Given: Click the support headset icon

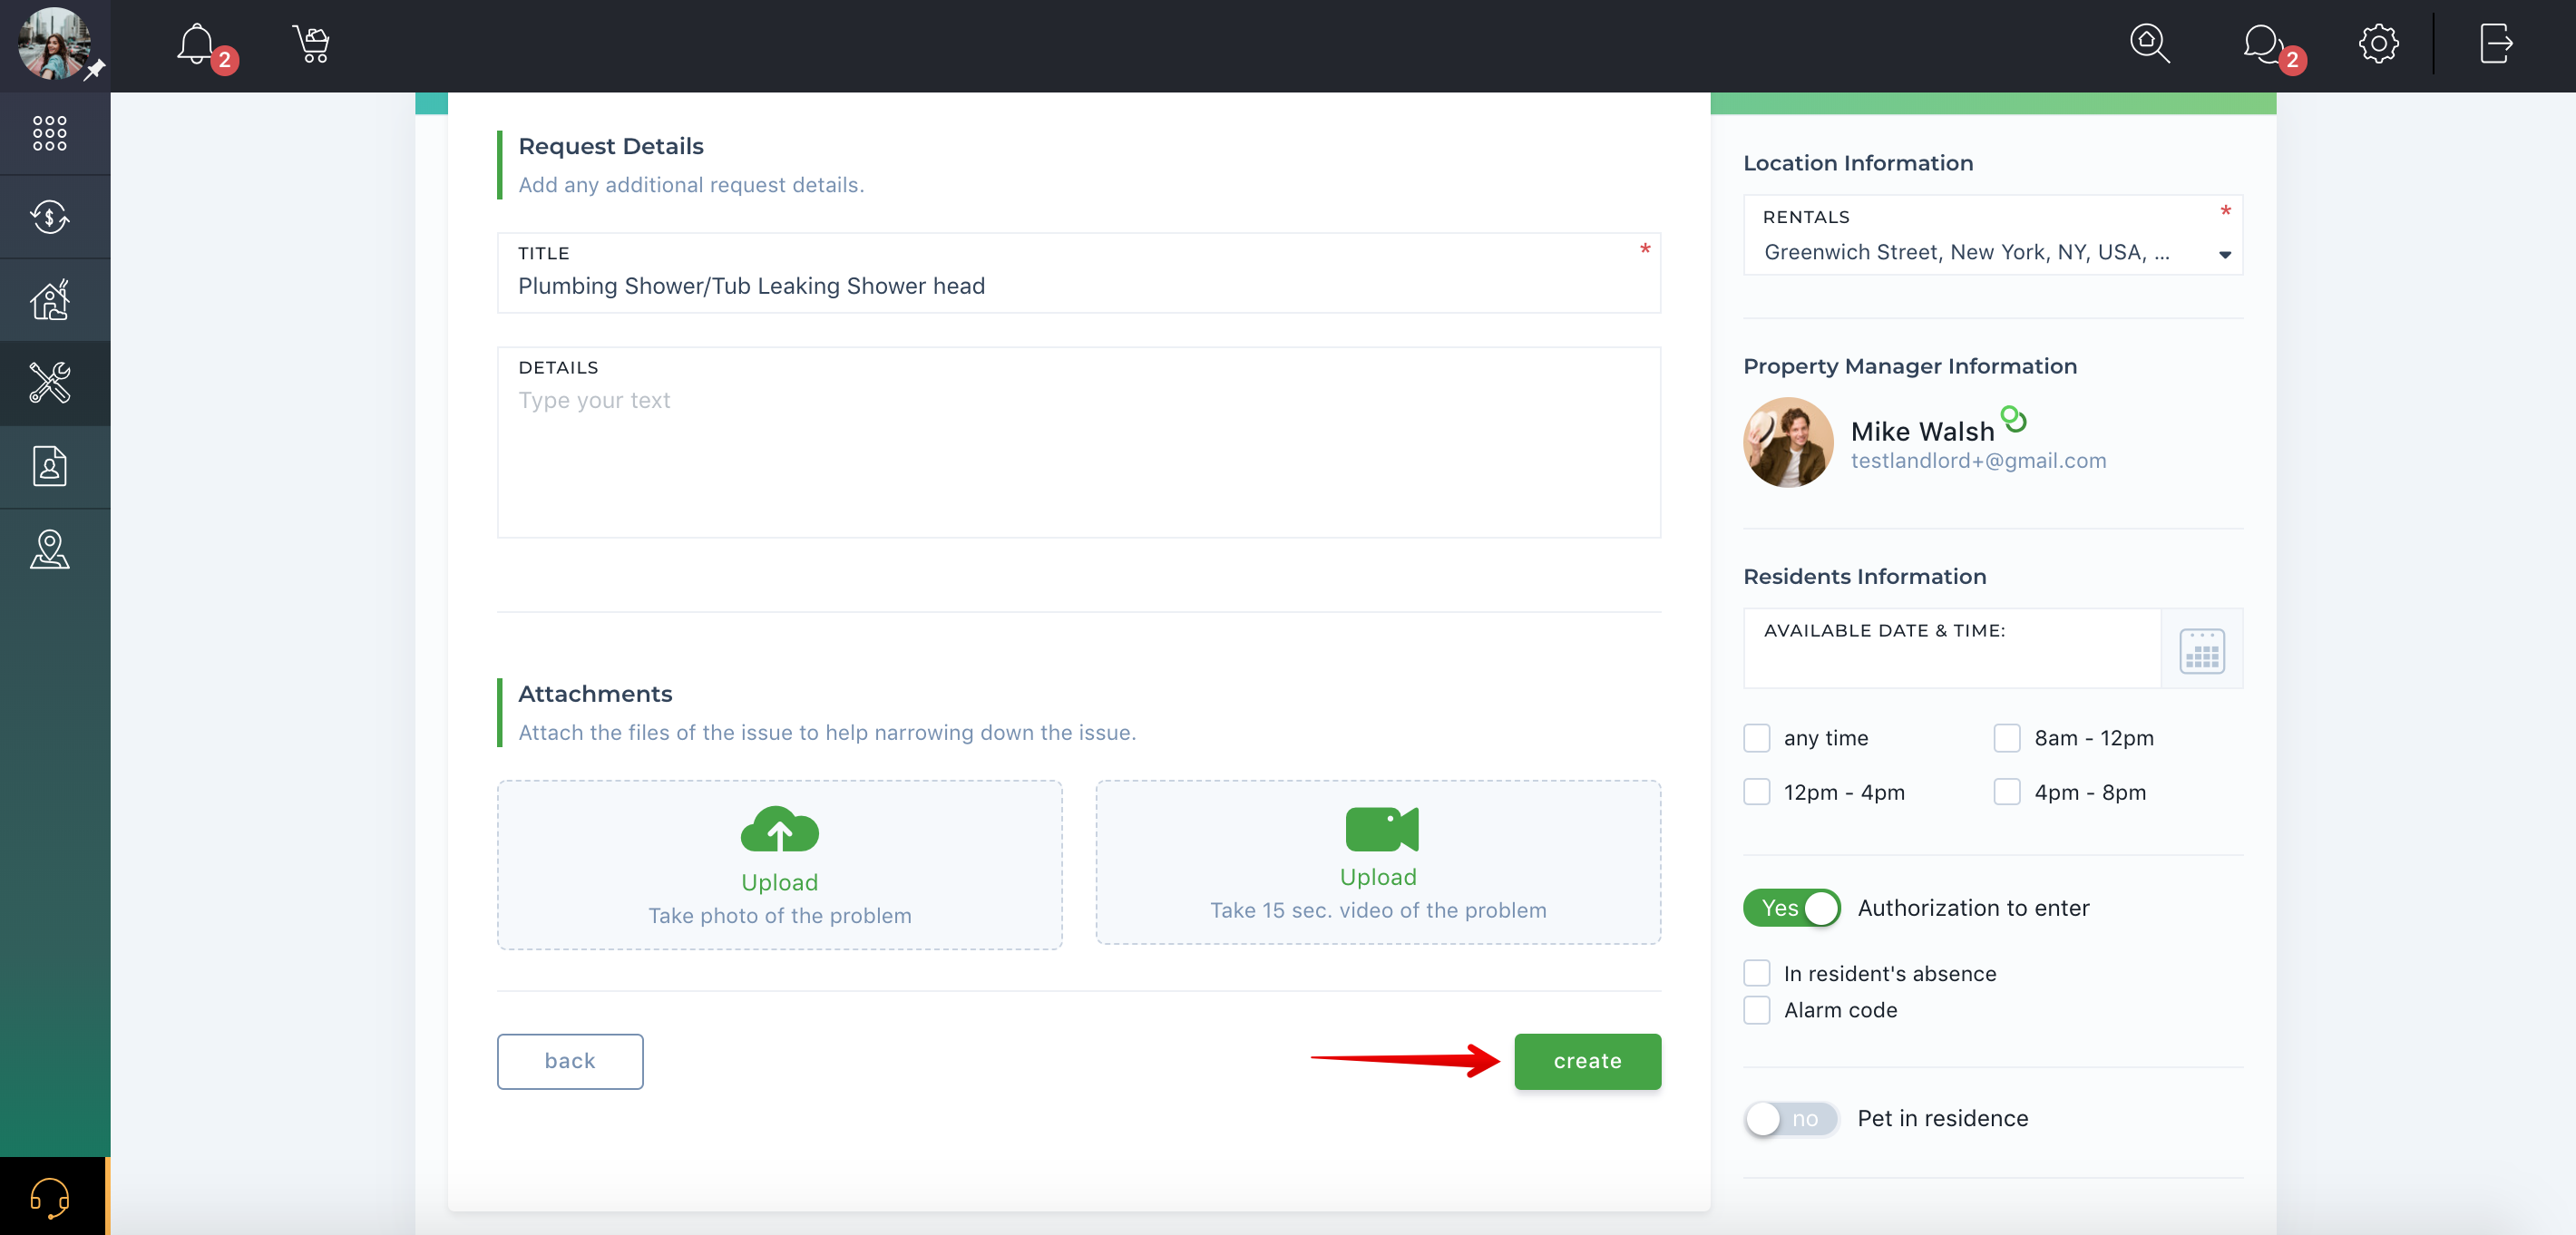Looking at the screenshot, I should click(50, 1197).
